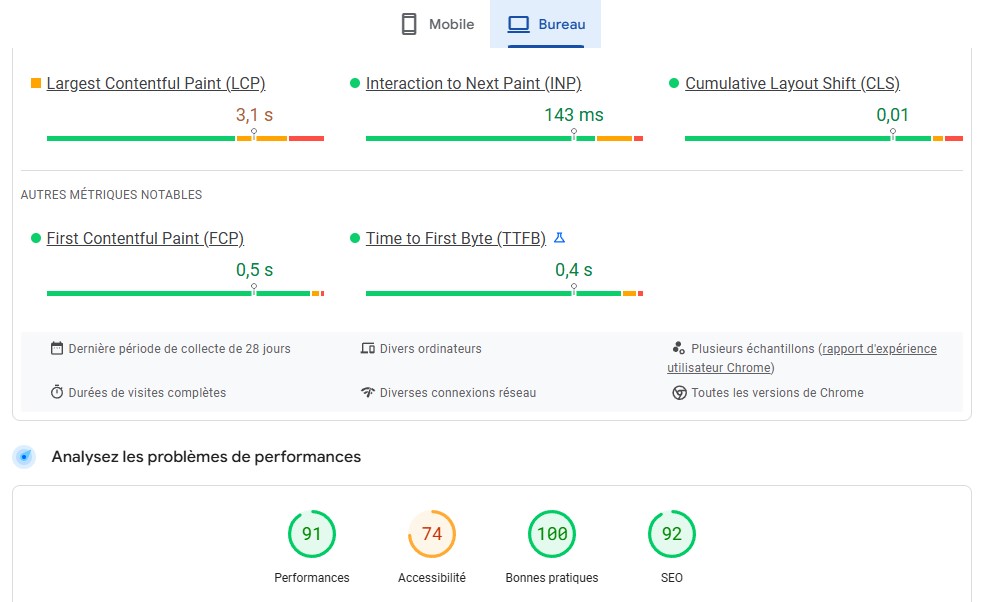Select the Accessibilité score gauge 74
This screenshot has height=602, width=982.
(432, 534)
